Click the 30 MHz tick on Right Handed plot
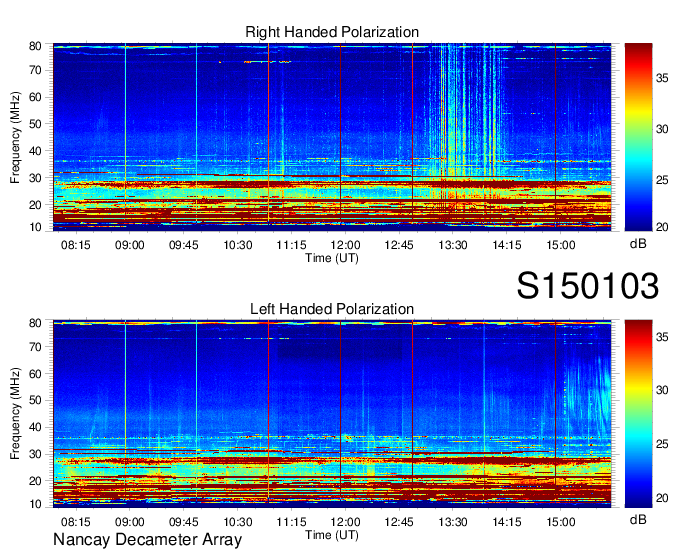 tap(35, 178)
